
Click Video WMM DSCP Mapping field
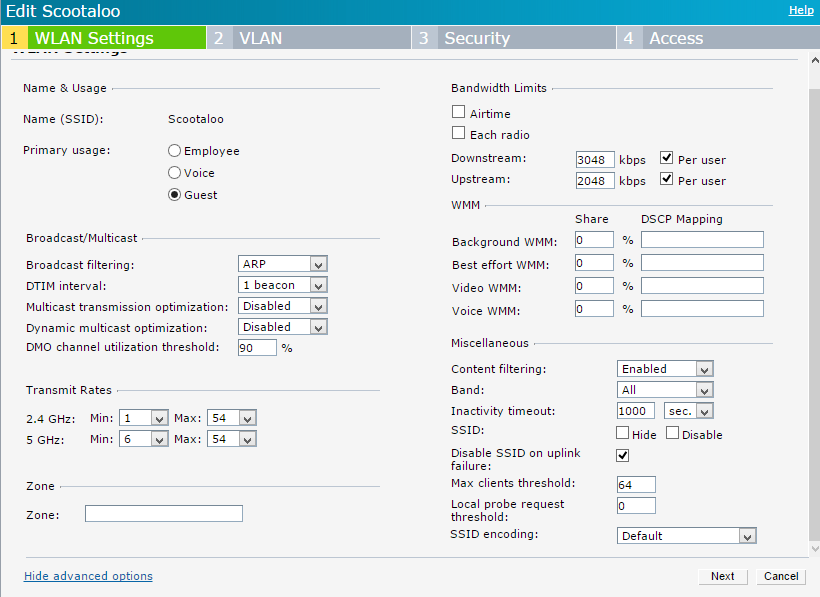tap(702, 286)
